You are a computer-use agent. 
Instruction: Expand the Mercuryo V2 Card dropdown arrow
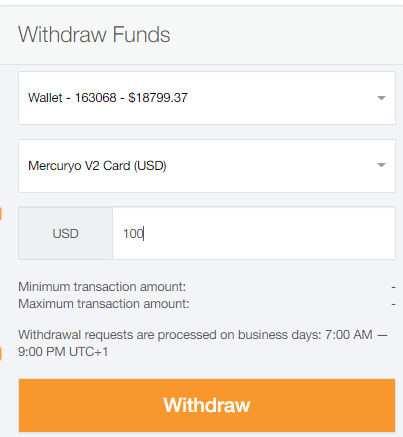point(381,165)
